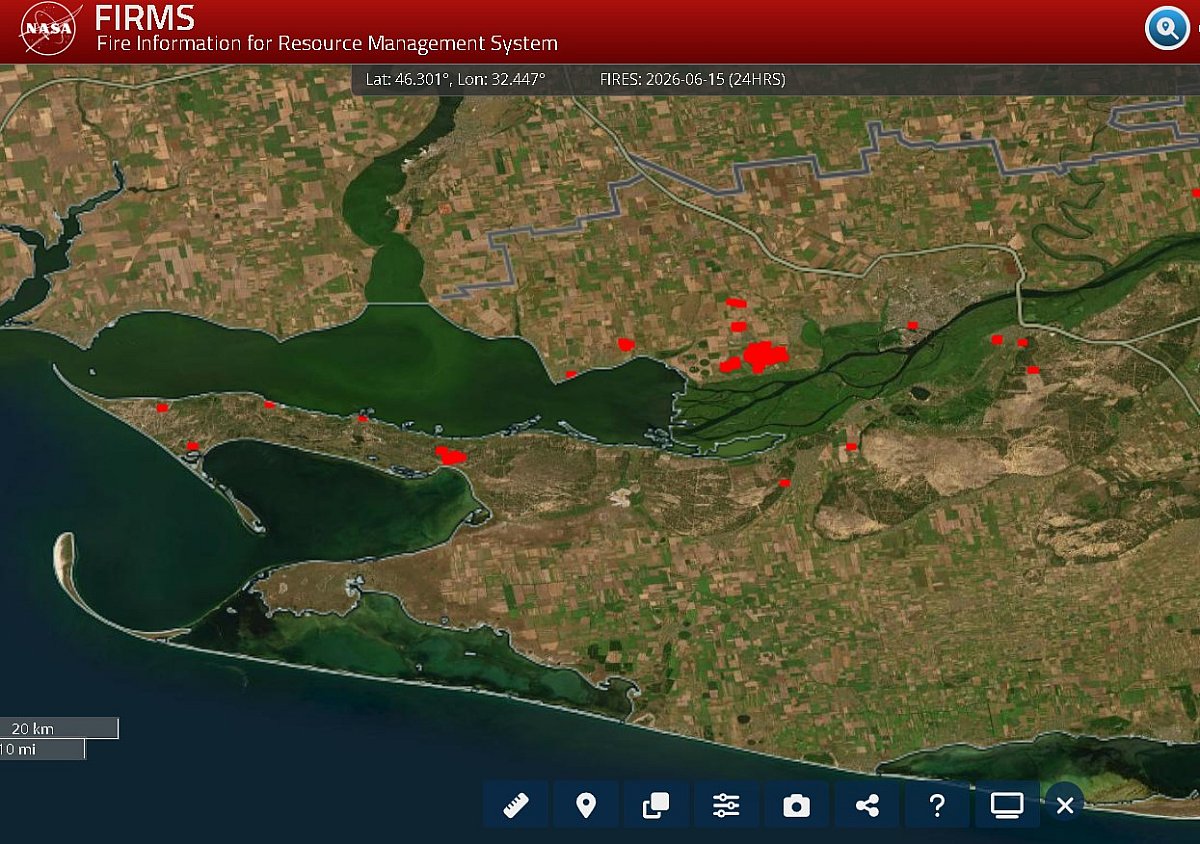1200x844 pixels.
Task: Click the share icon
Action: click(x=867, y=805)
